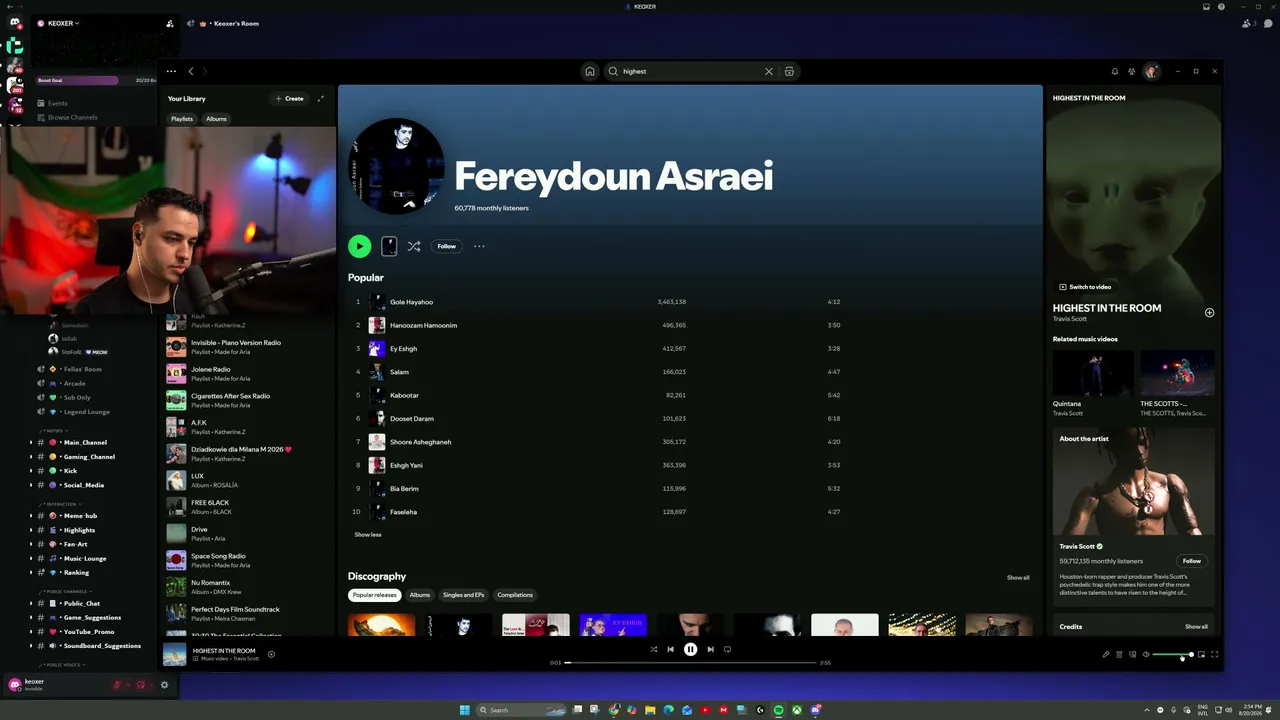1280x720 pixels.
Task: Switch to video in Now Playing
Action: click(x=1085, y=287)
